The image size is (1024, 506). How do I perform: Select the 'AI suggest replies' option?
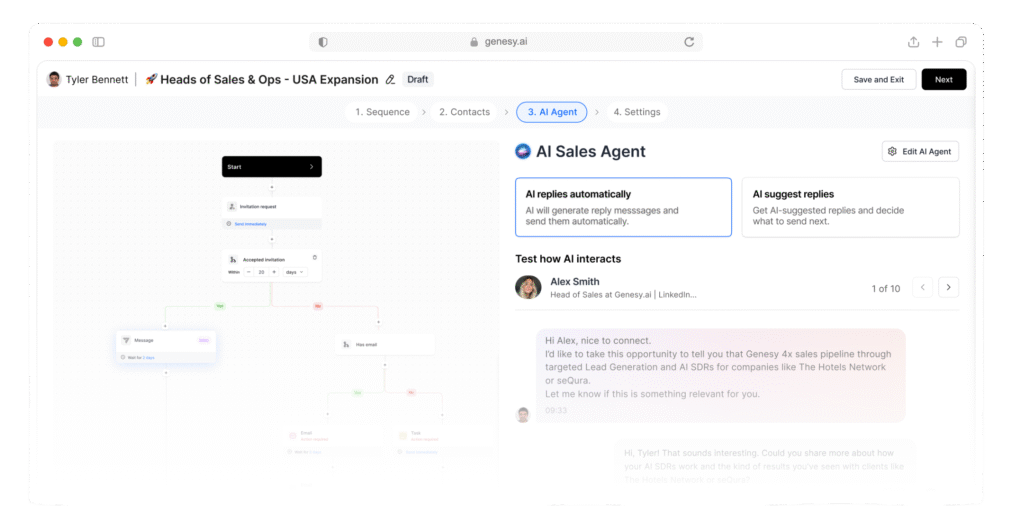(850, 207)
